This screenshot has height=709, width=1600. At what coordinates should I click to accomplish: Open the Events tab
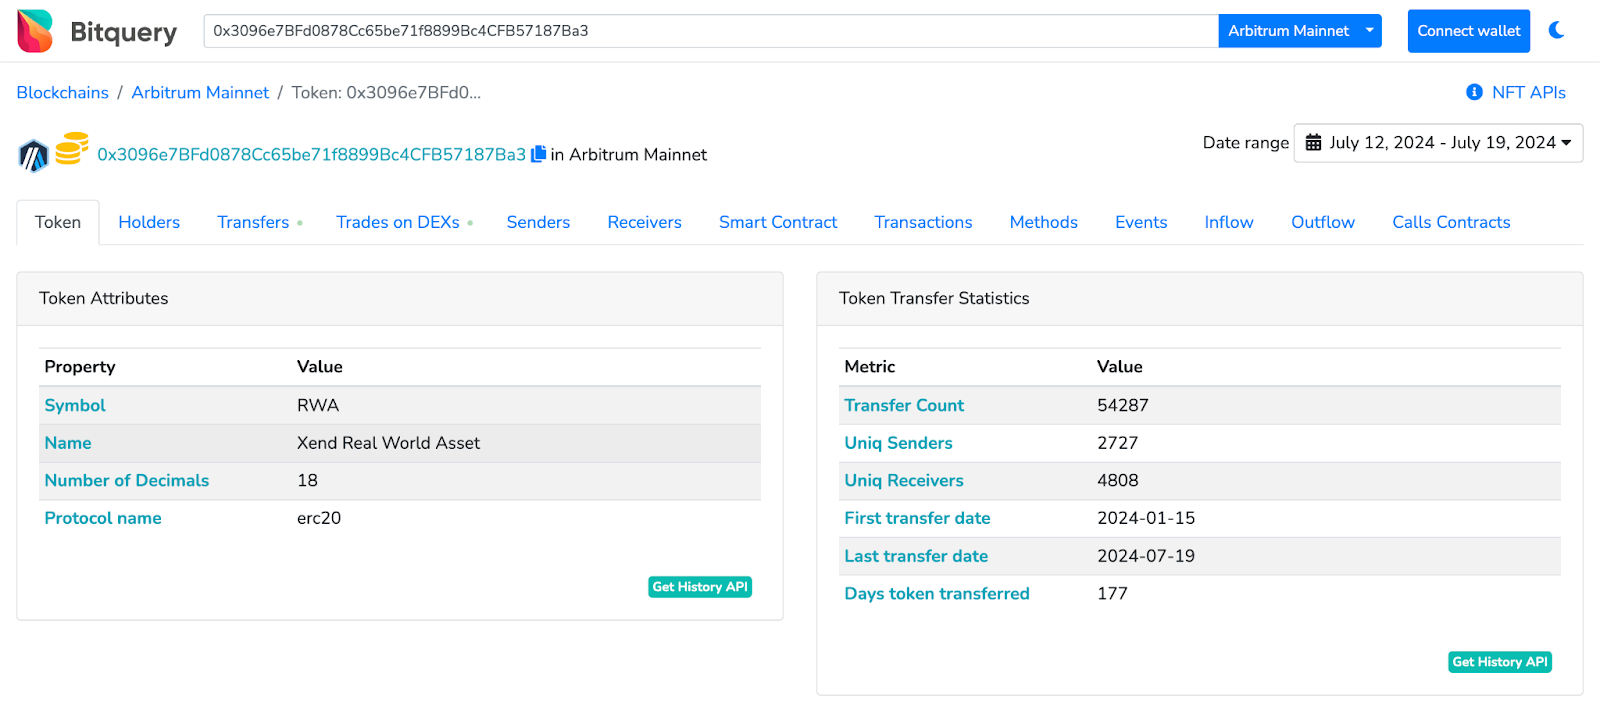coord(1141,222)
